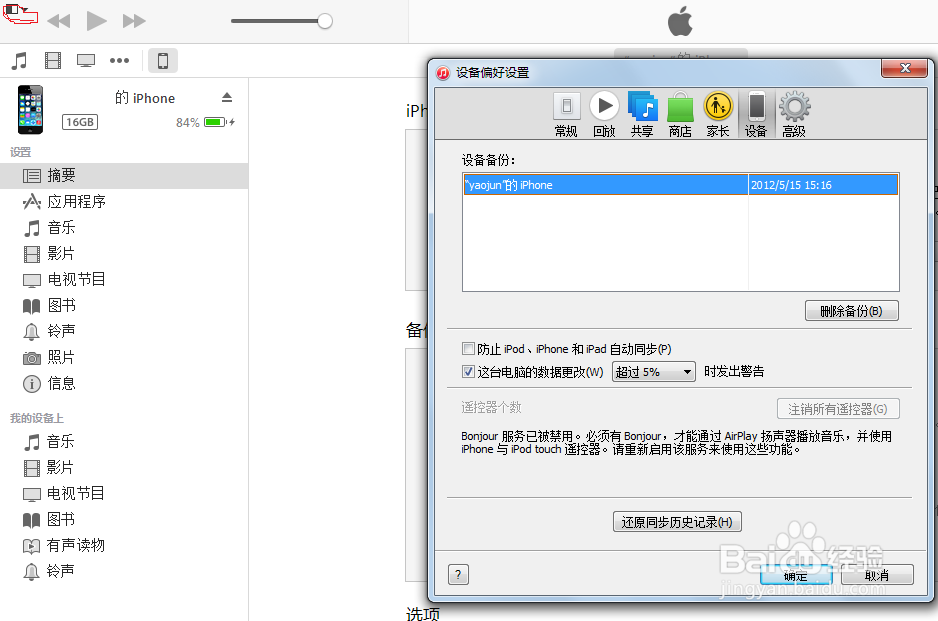Select 应用程序 in settings sidebar

coord(124,202)
